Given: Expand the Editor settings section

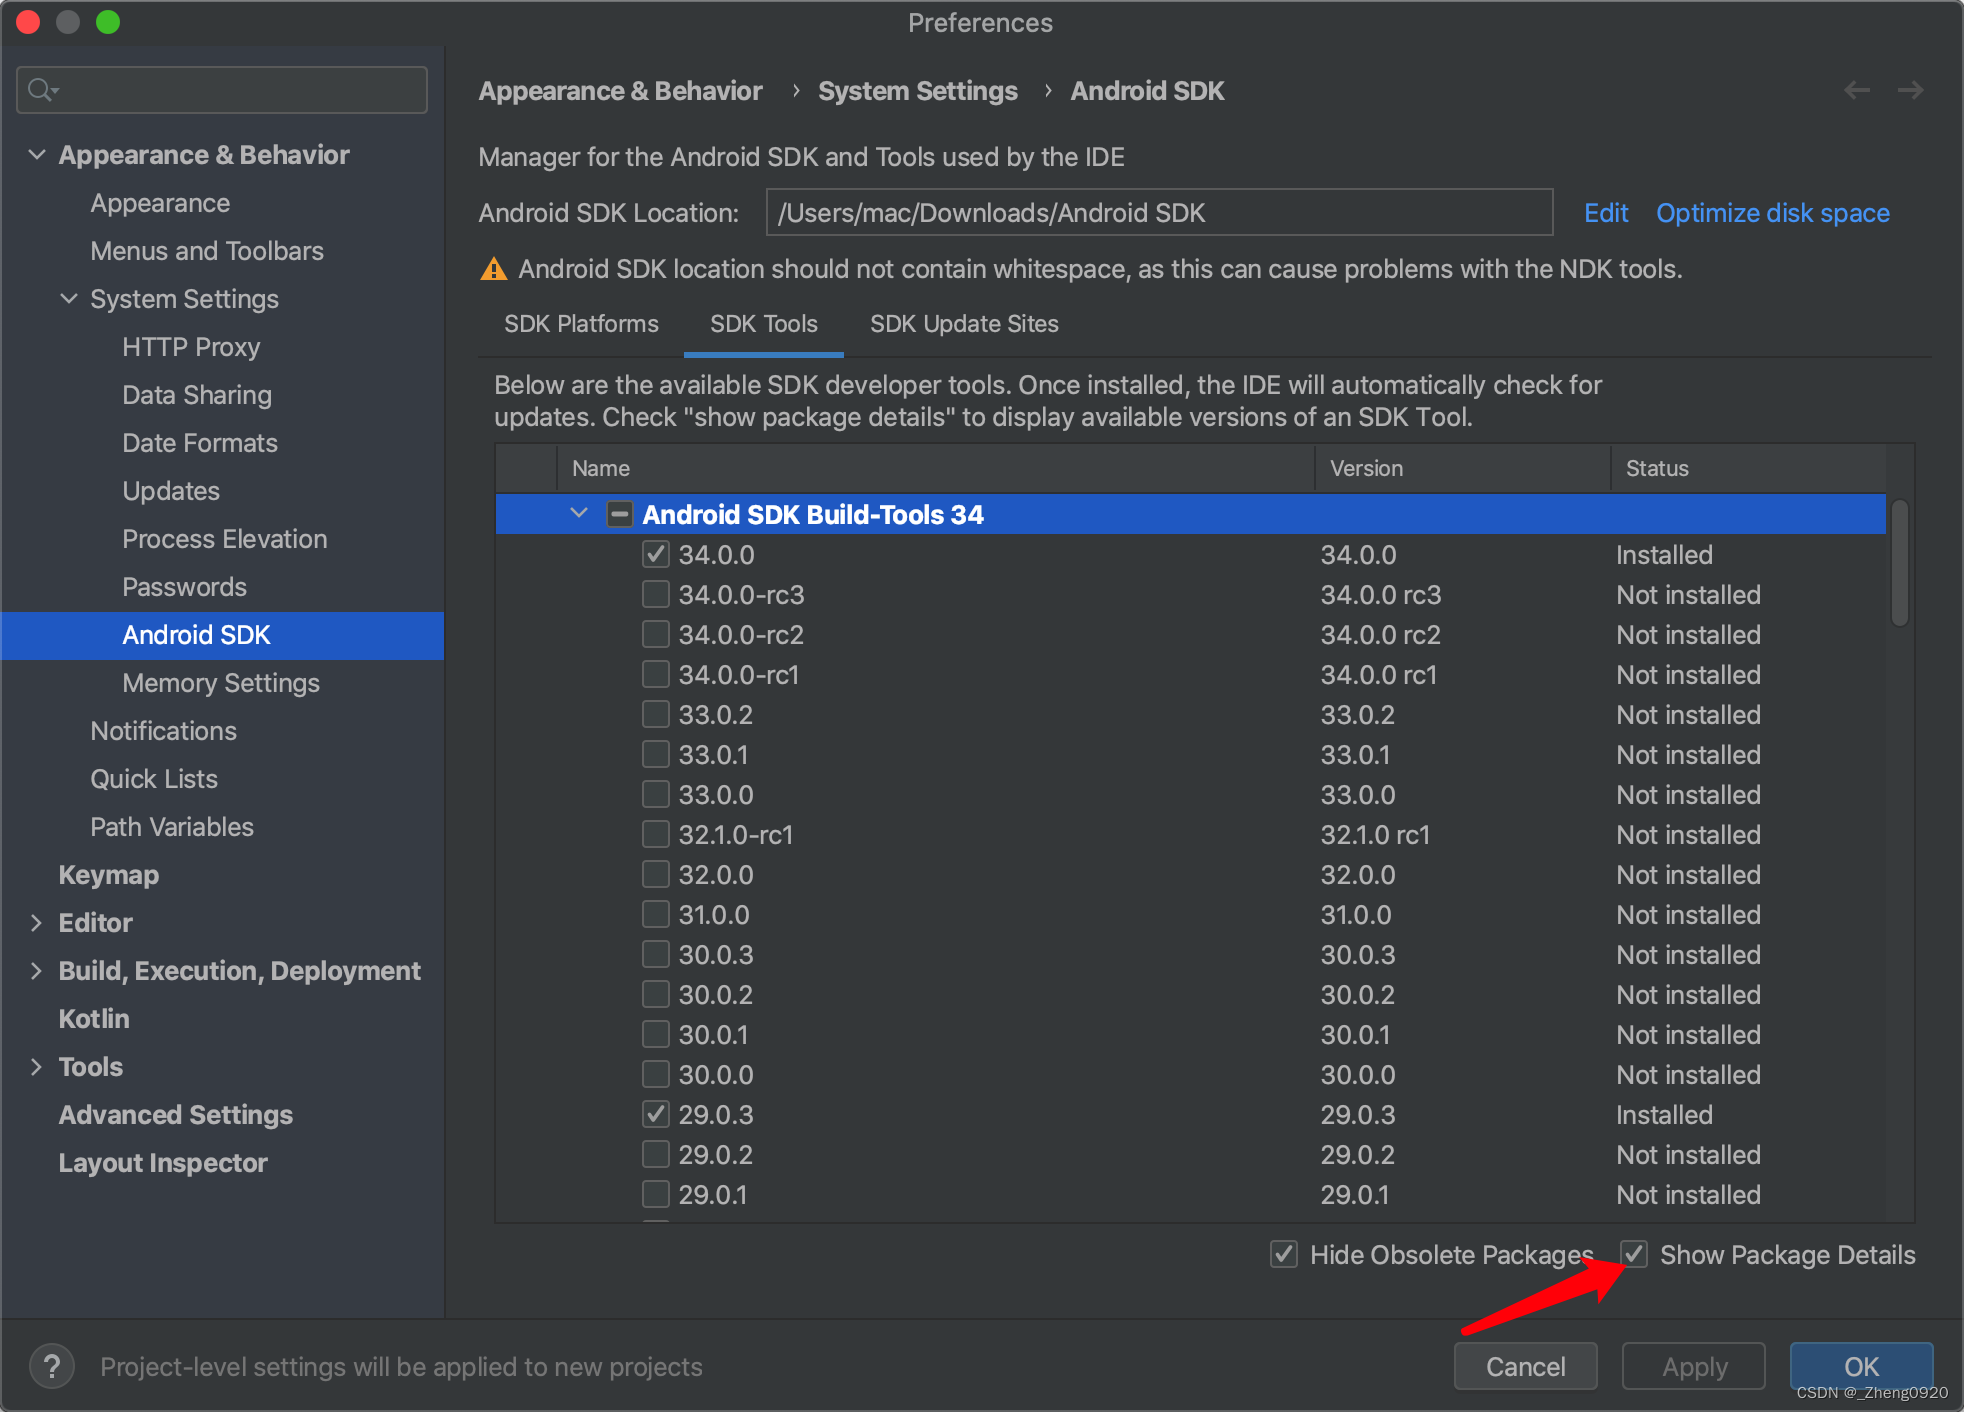Looking at the screenshot, I should tap(36, 923).
